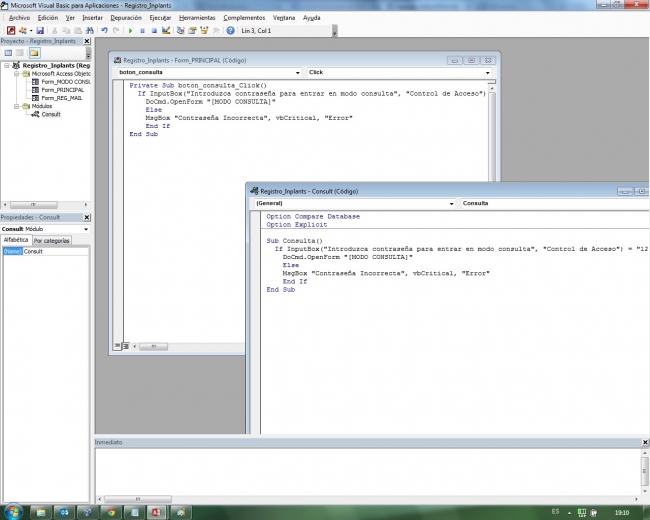
Task: Click horizontal scrollbar in Form_PRINCIPAL code window
Action: click(153, 346)
